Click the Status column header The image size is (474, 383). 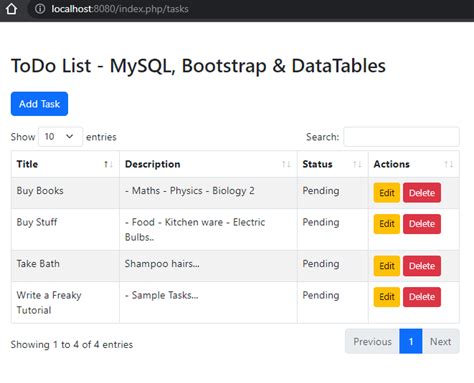[x=333, y=164]
